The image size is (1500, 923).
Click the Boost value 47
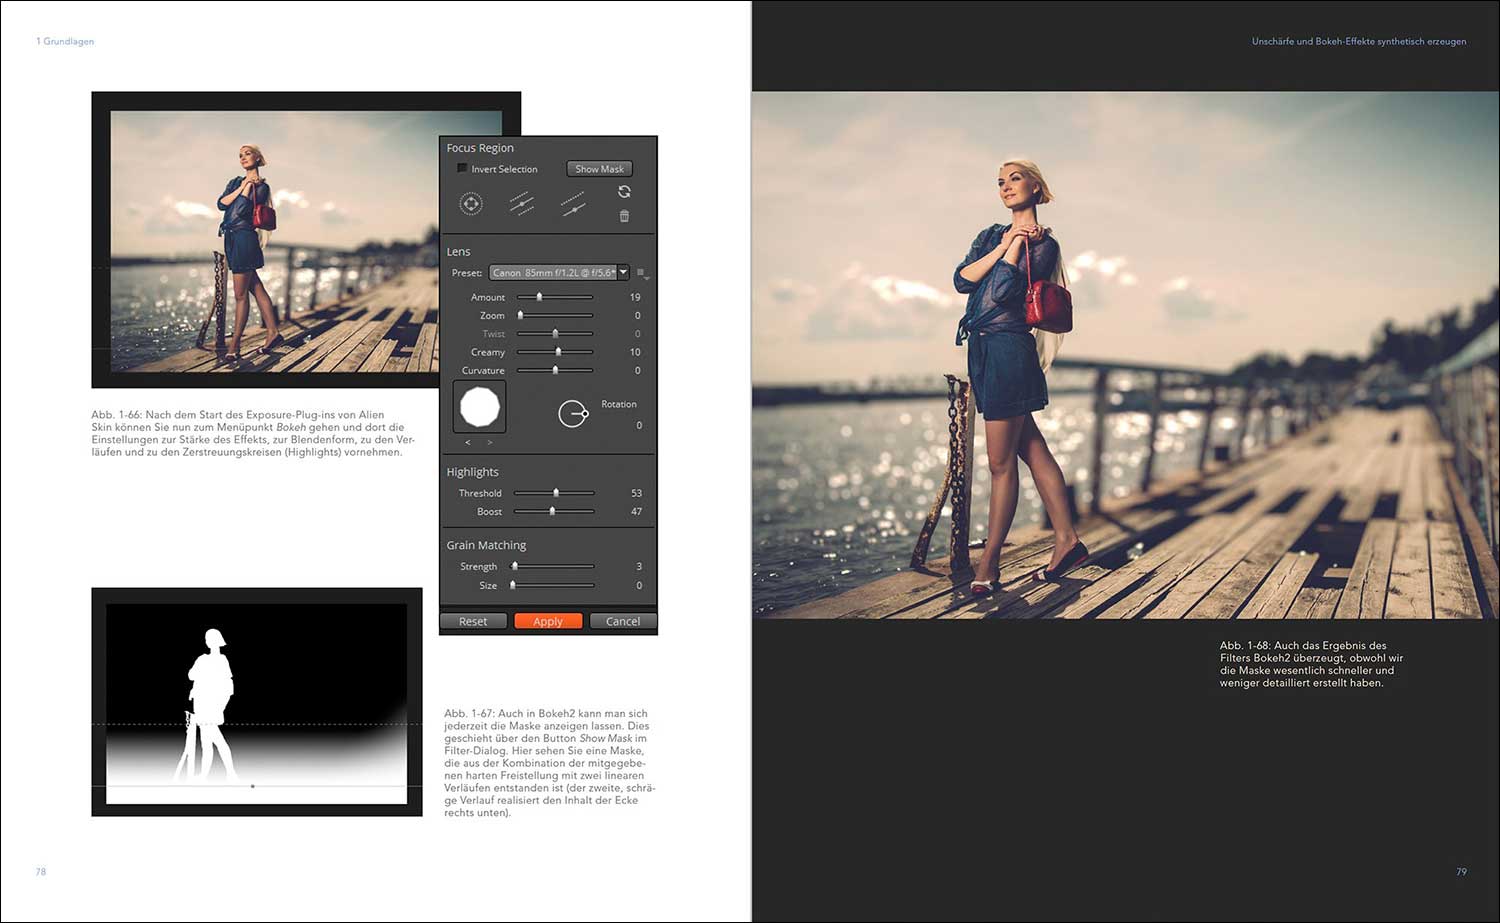636,511
